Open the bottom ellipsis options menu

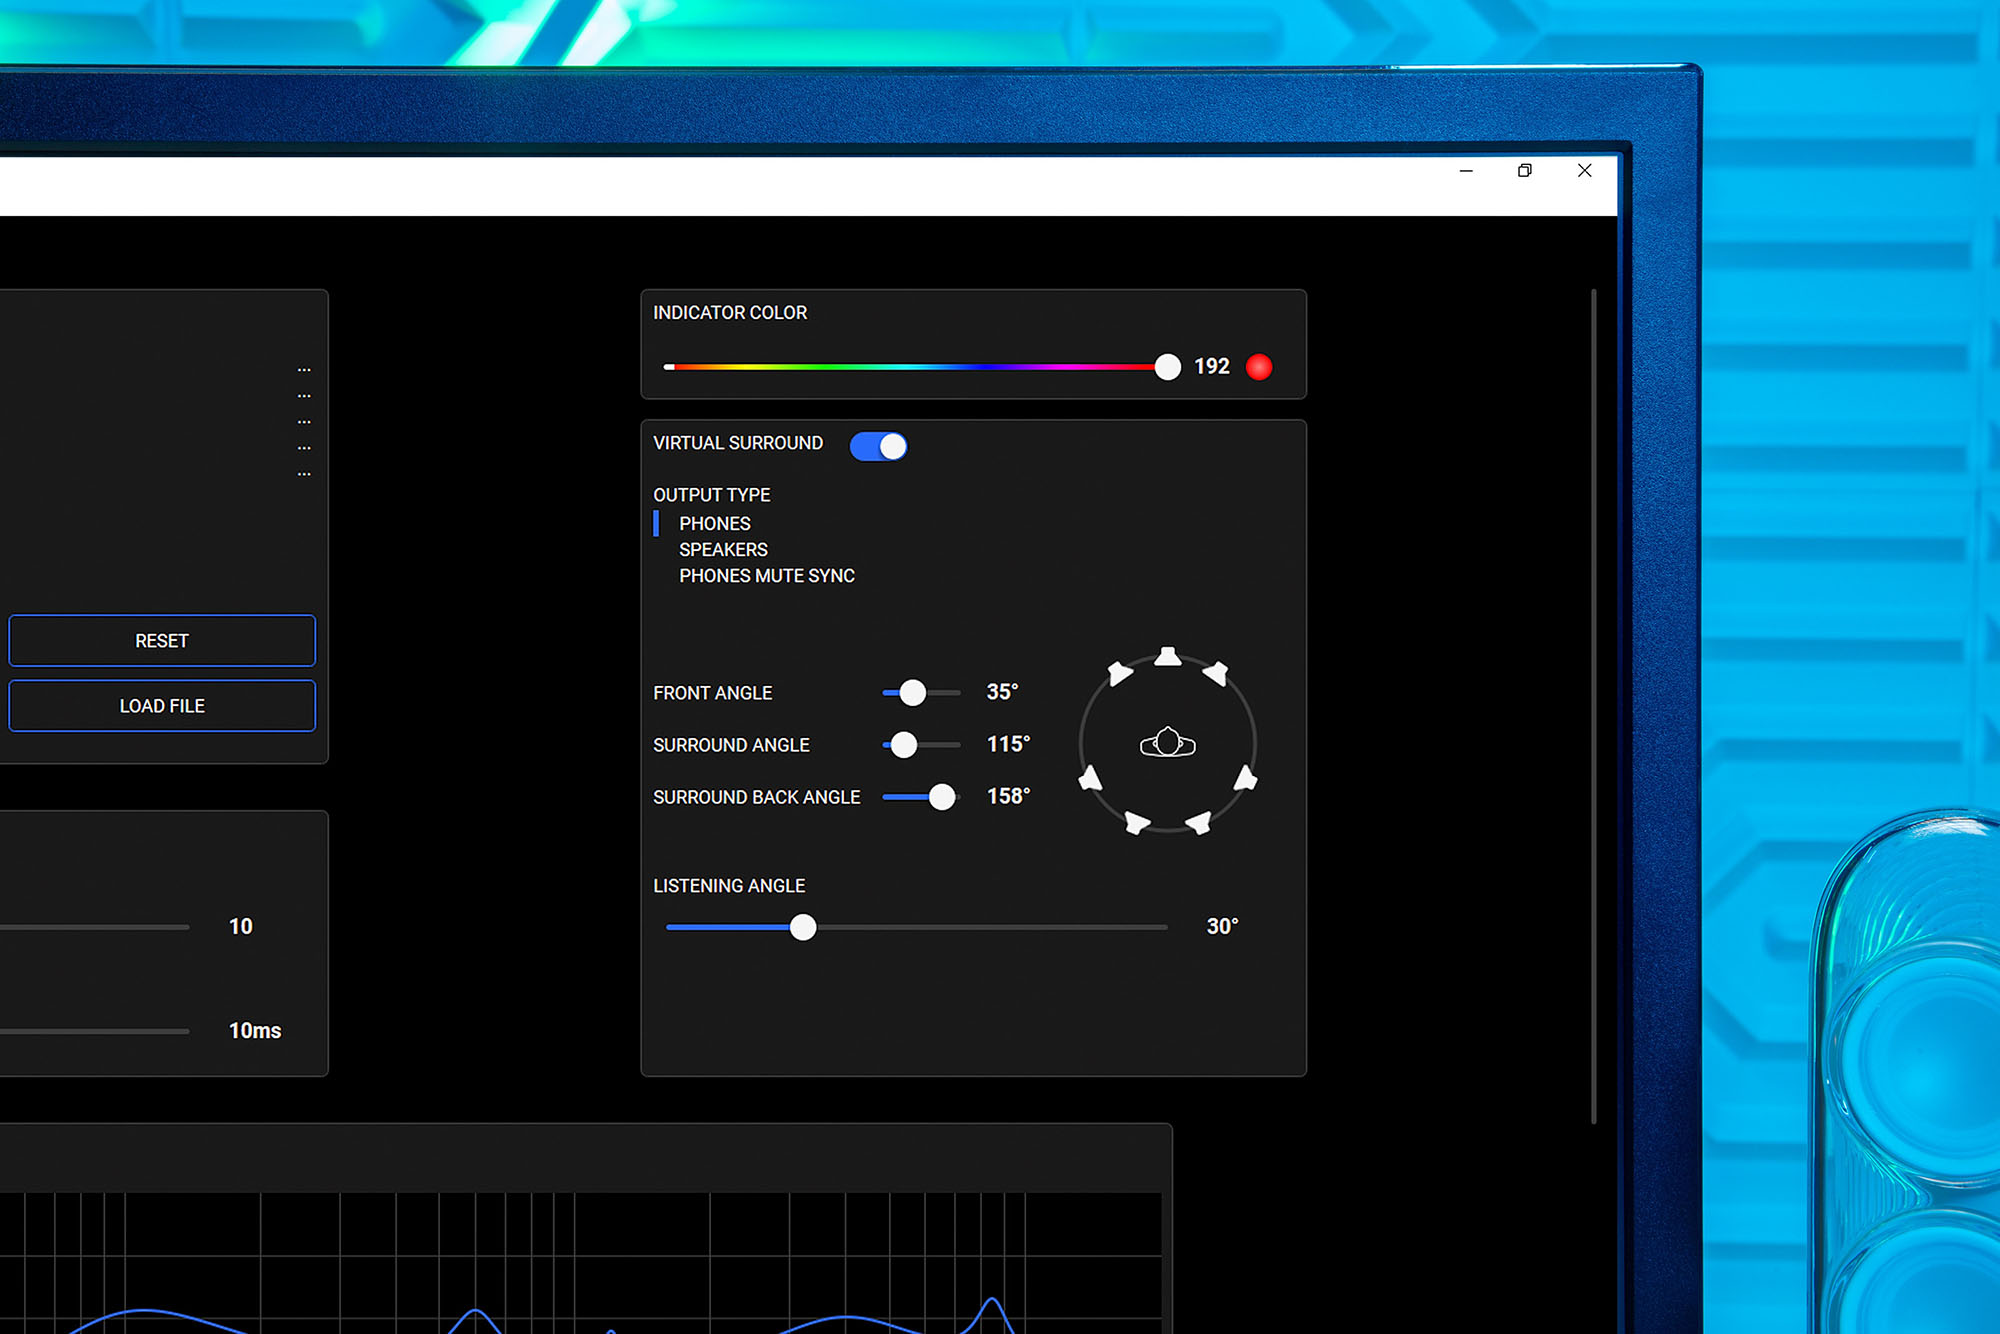(304, 474)
